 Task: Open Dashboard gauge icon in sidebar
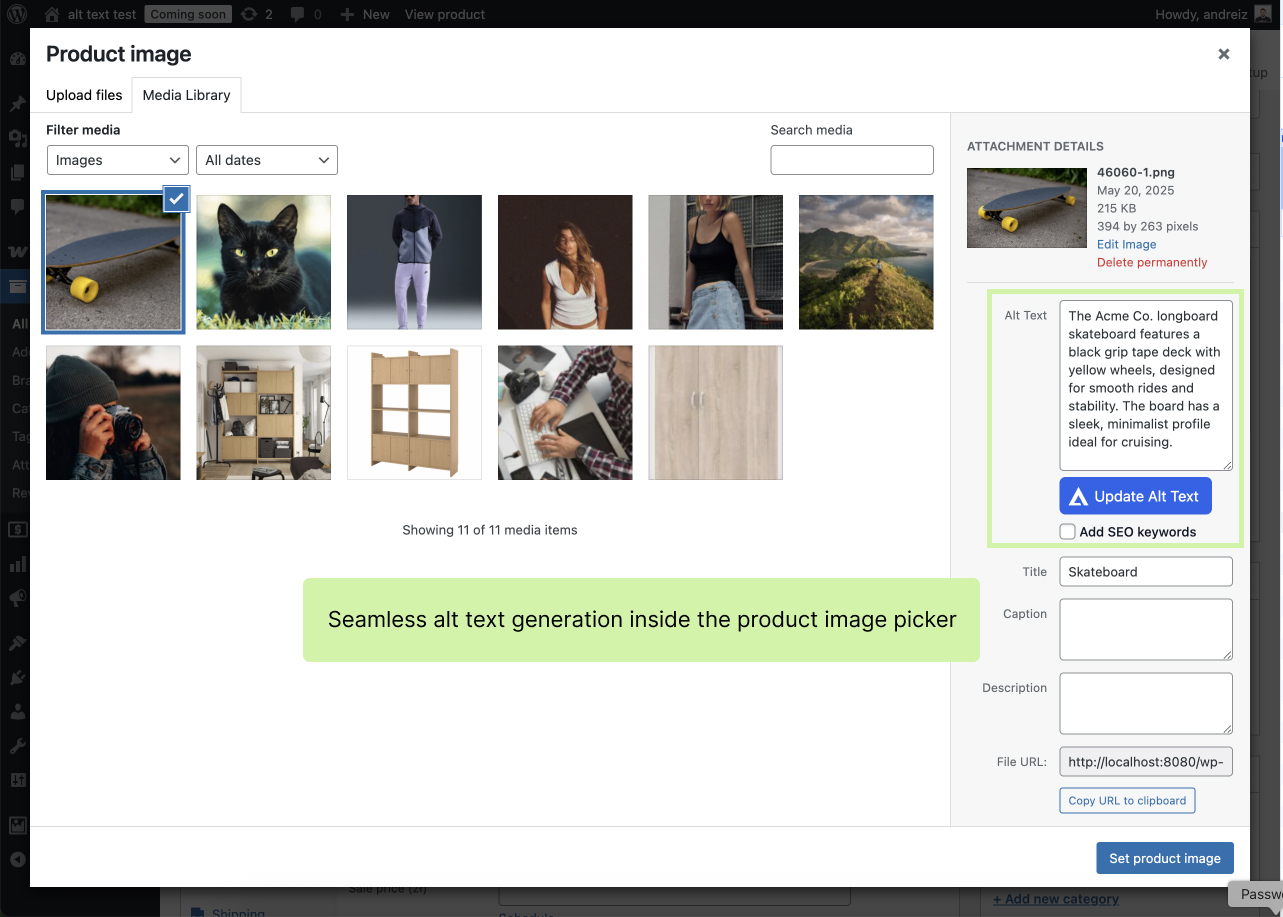coord(17,58)
